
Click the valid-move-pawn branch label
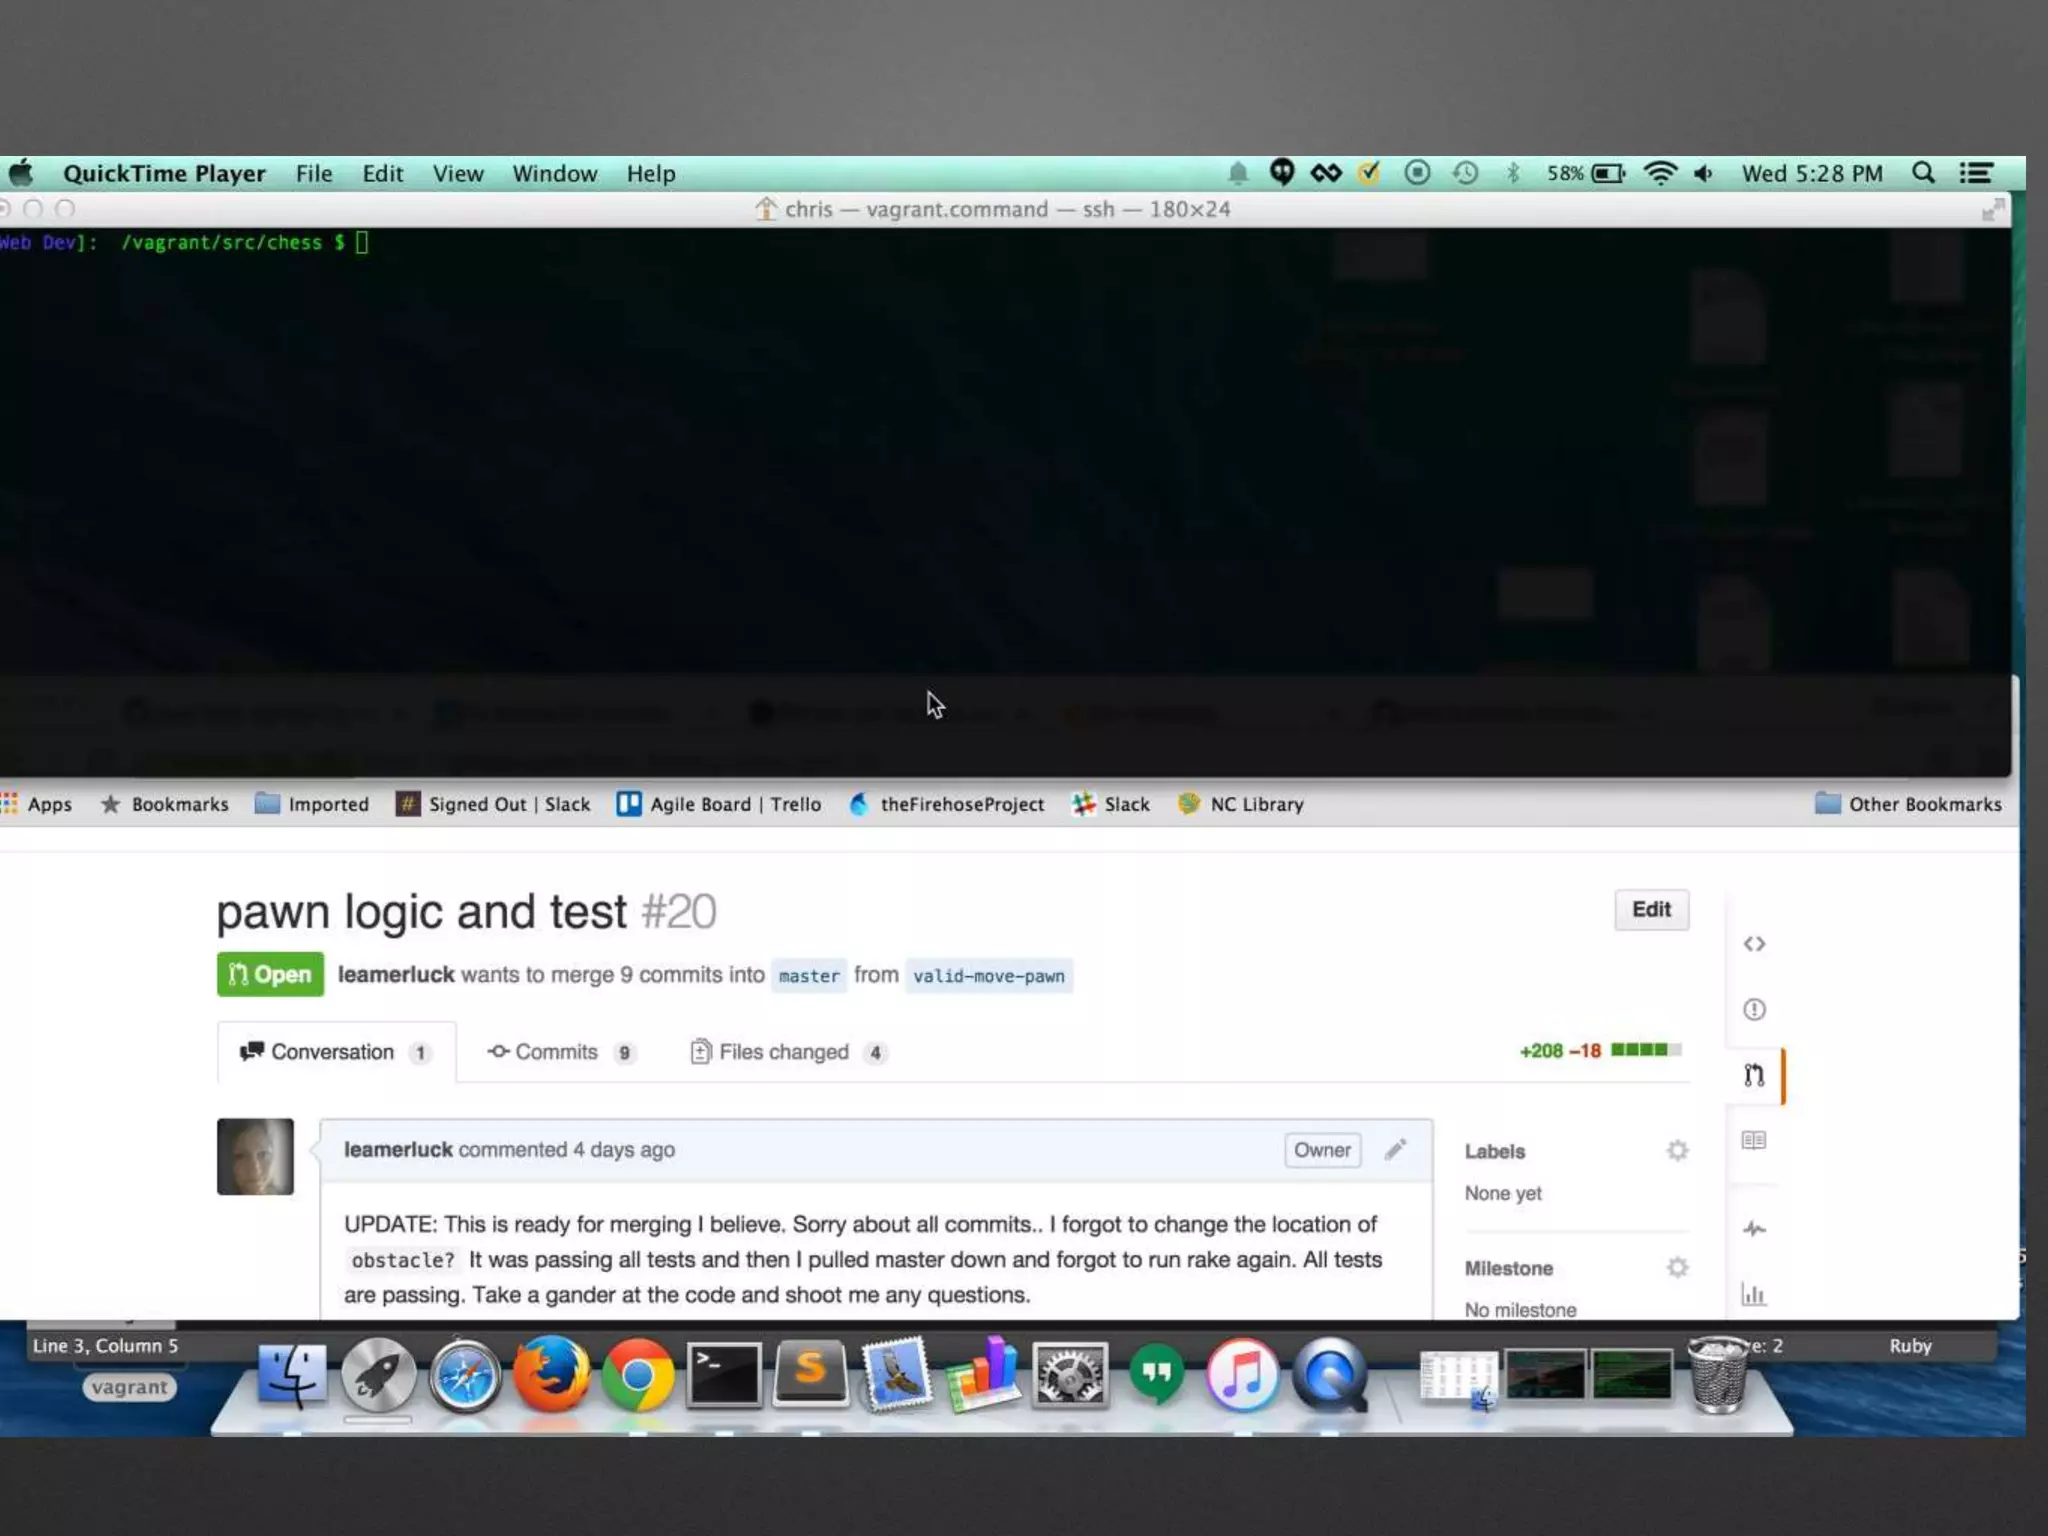click(x=988, y=976)
